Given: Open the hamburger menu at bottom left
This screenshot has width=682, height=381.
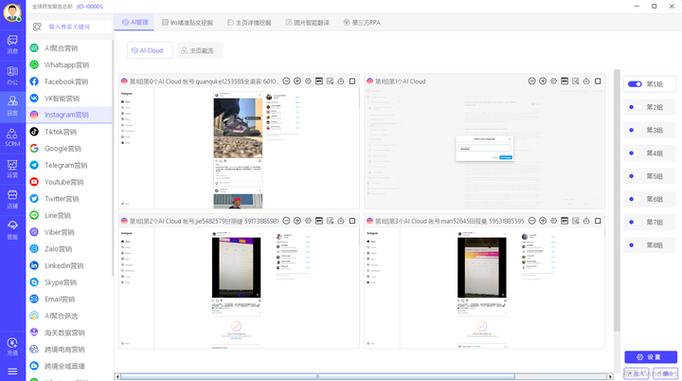Looking at the screenshot, I should pos(13,371).
